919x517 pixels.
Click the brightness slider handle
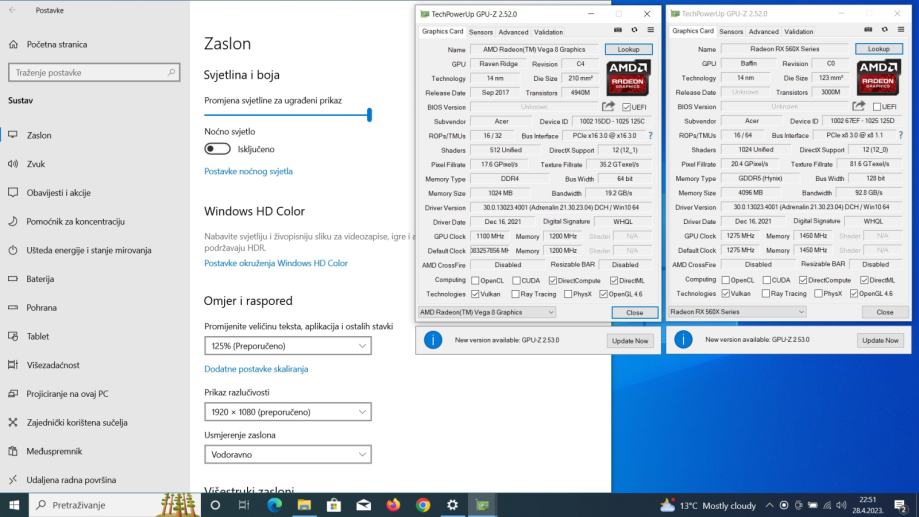pyautogui.click(x=369, y=115)
